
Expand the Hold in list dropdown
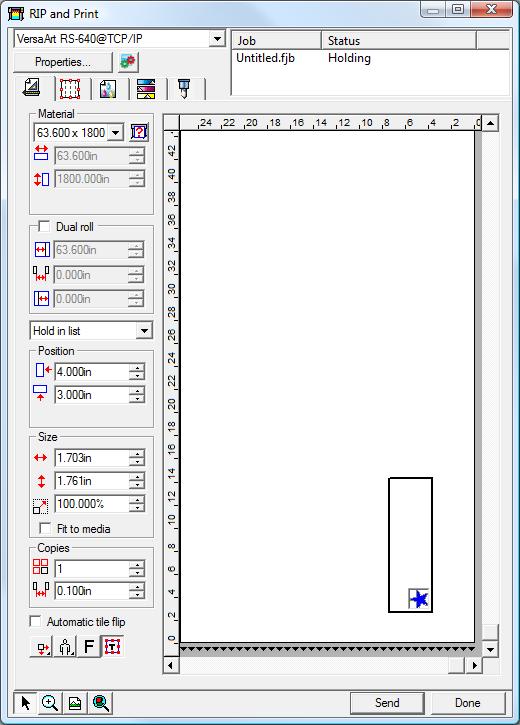(x=144, y=331)
